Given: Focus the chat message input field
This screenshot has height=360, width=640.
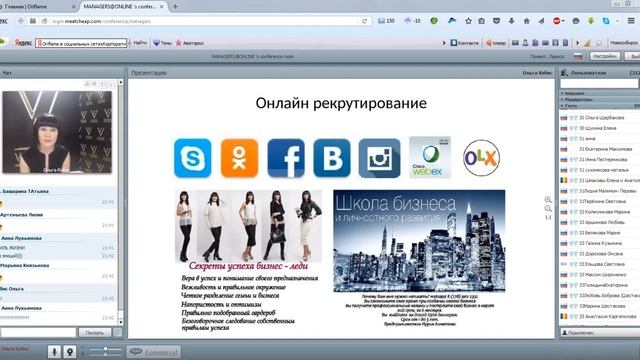Looking at the screenshot, I should click(x=38, y=333).
